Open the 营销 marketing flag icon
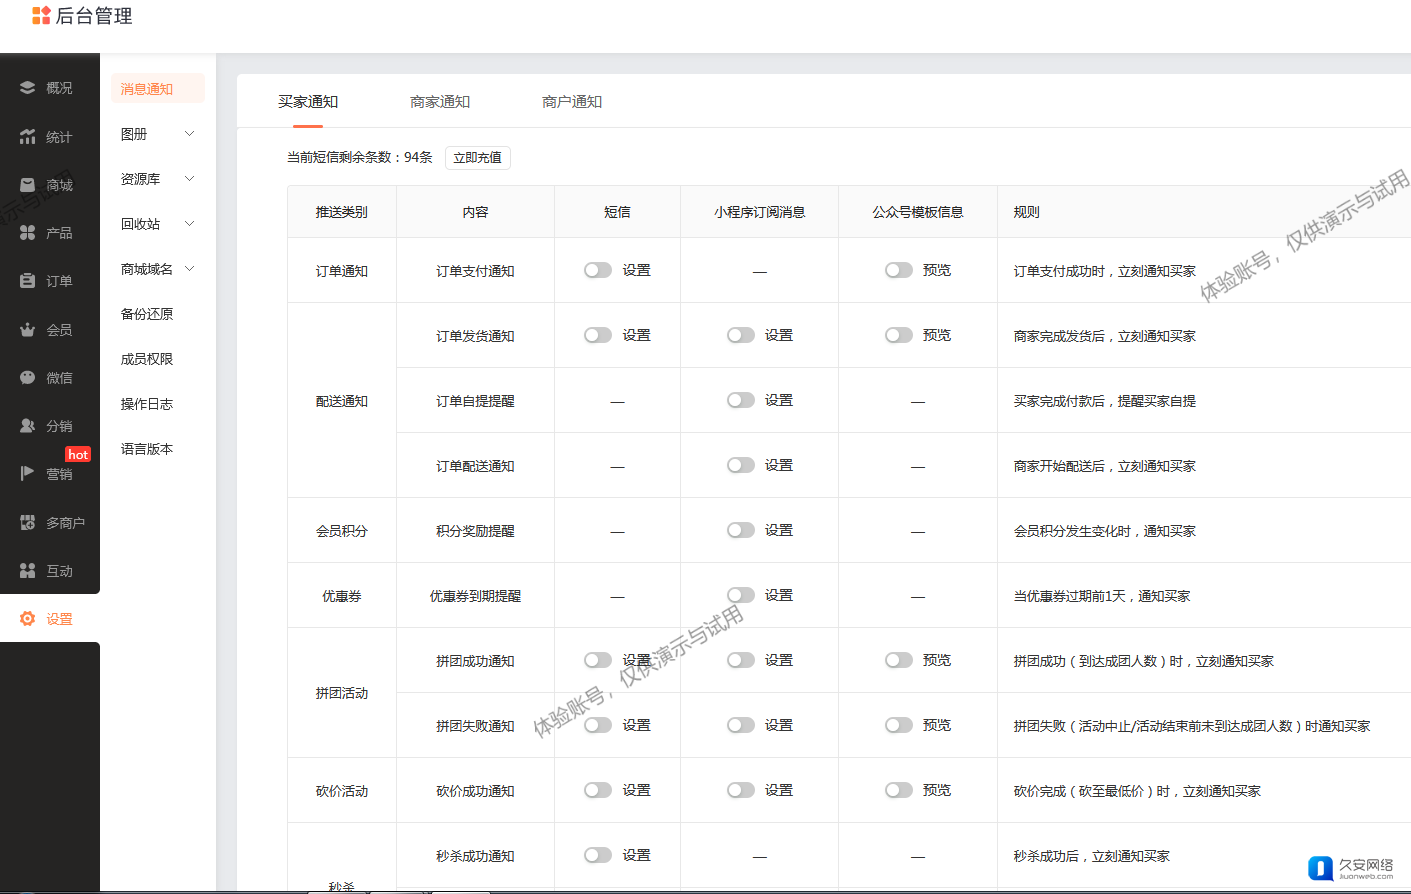Viewport: 1411px width, 894px height. [x=27, y=474]
